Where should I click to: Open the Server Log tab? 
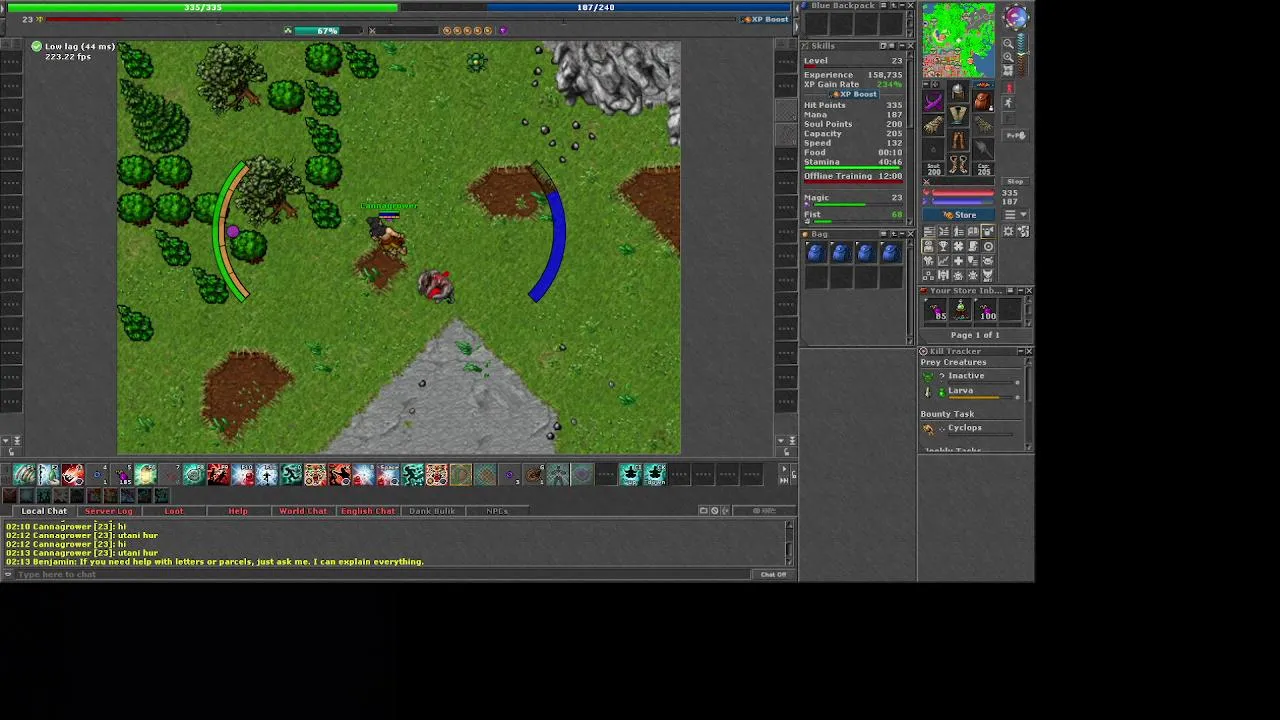(x=108, y=511)
